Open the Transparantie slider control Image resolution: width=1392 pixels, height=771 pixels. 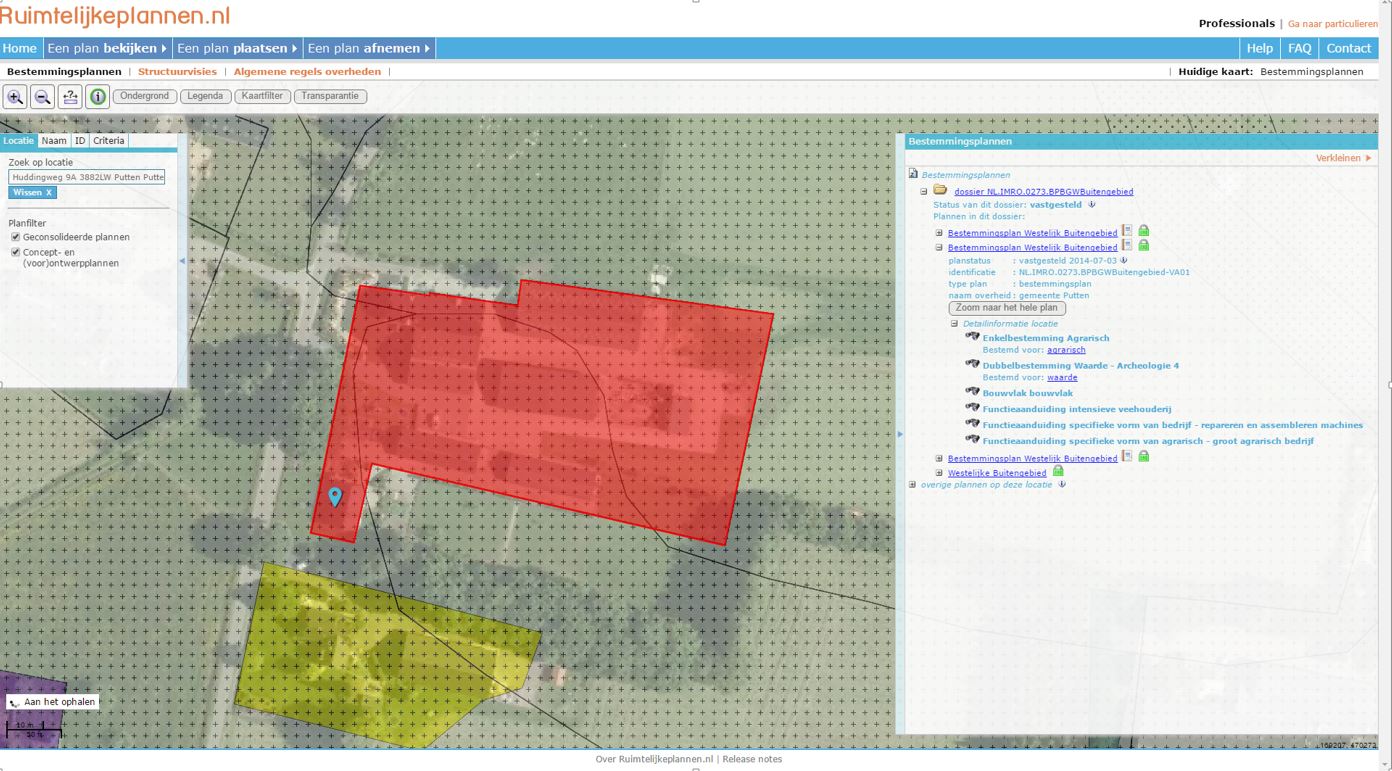point(330,96)
